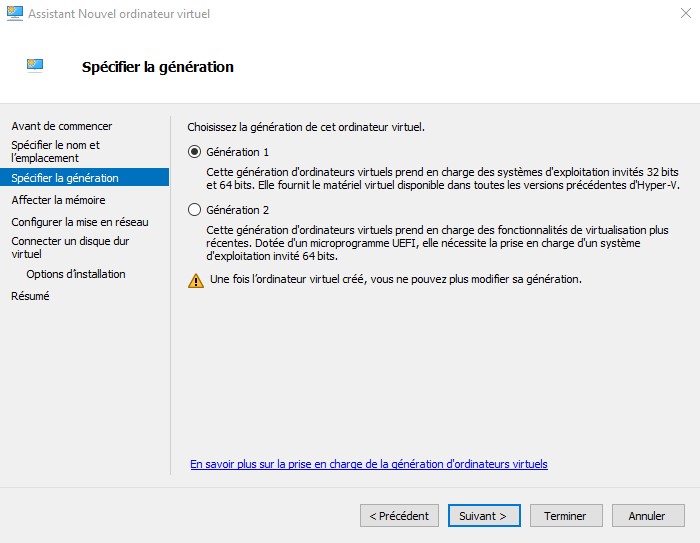Select the Génération 1 radio button
This screenshot has width=700, height=543.
tap(194, 152)
